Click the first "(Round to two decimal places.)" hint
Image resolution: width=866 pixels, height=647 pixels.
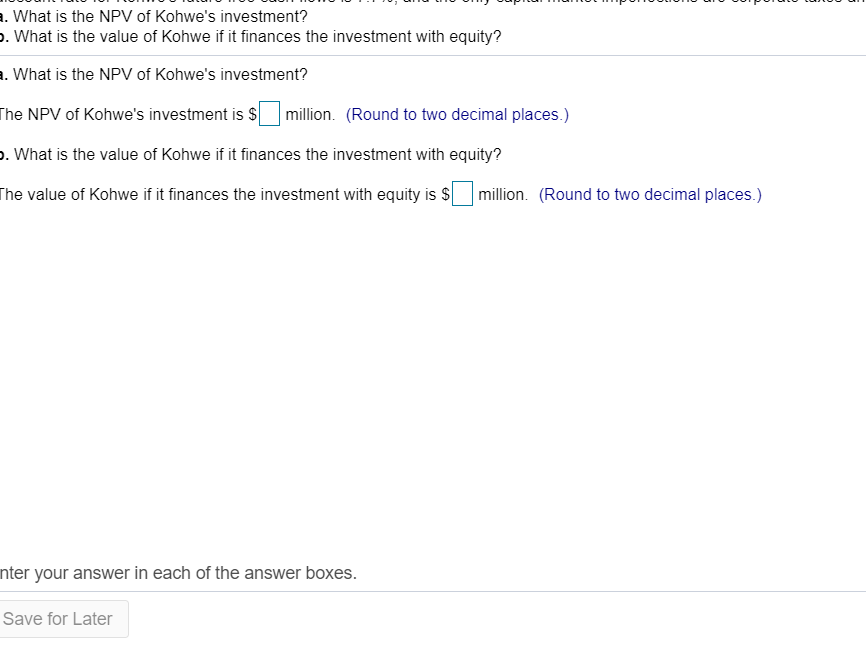(x=457, y=114)
